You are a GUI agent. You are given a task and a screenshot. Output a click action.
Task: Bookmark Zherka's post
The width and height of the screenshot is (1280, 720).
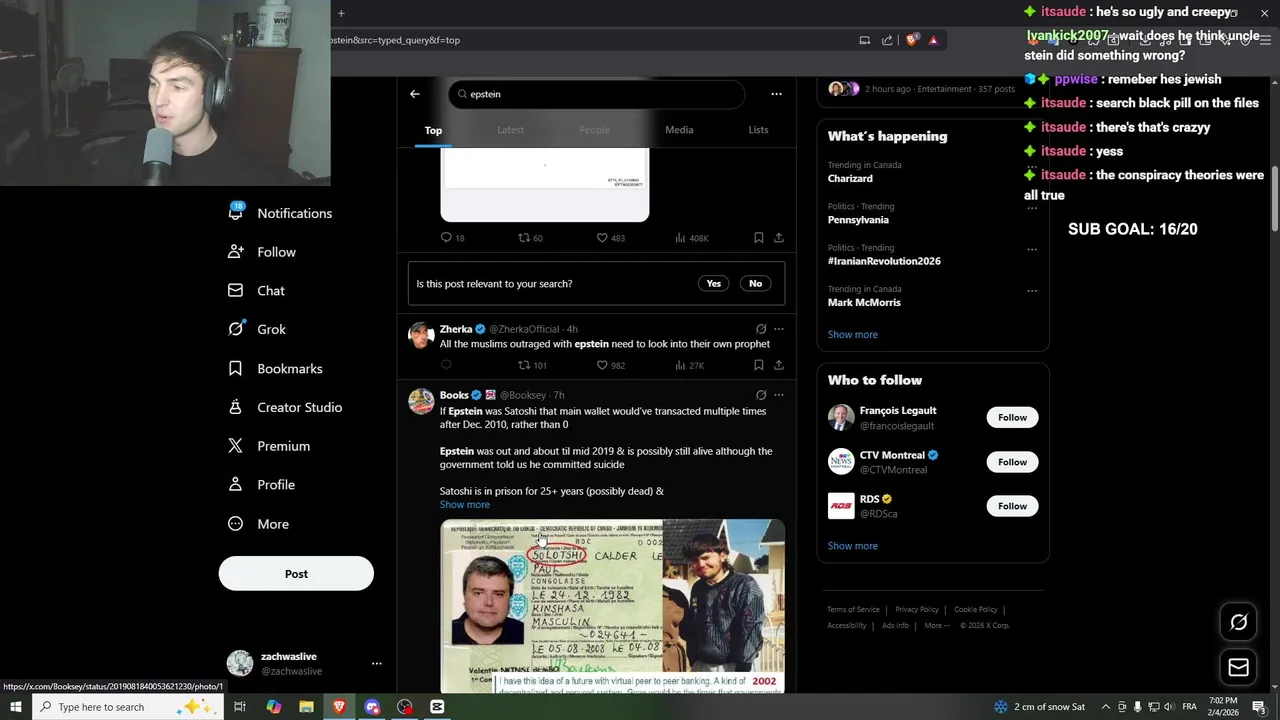point(758,365)
